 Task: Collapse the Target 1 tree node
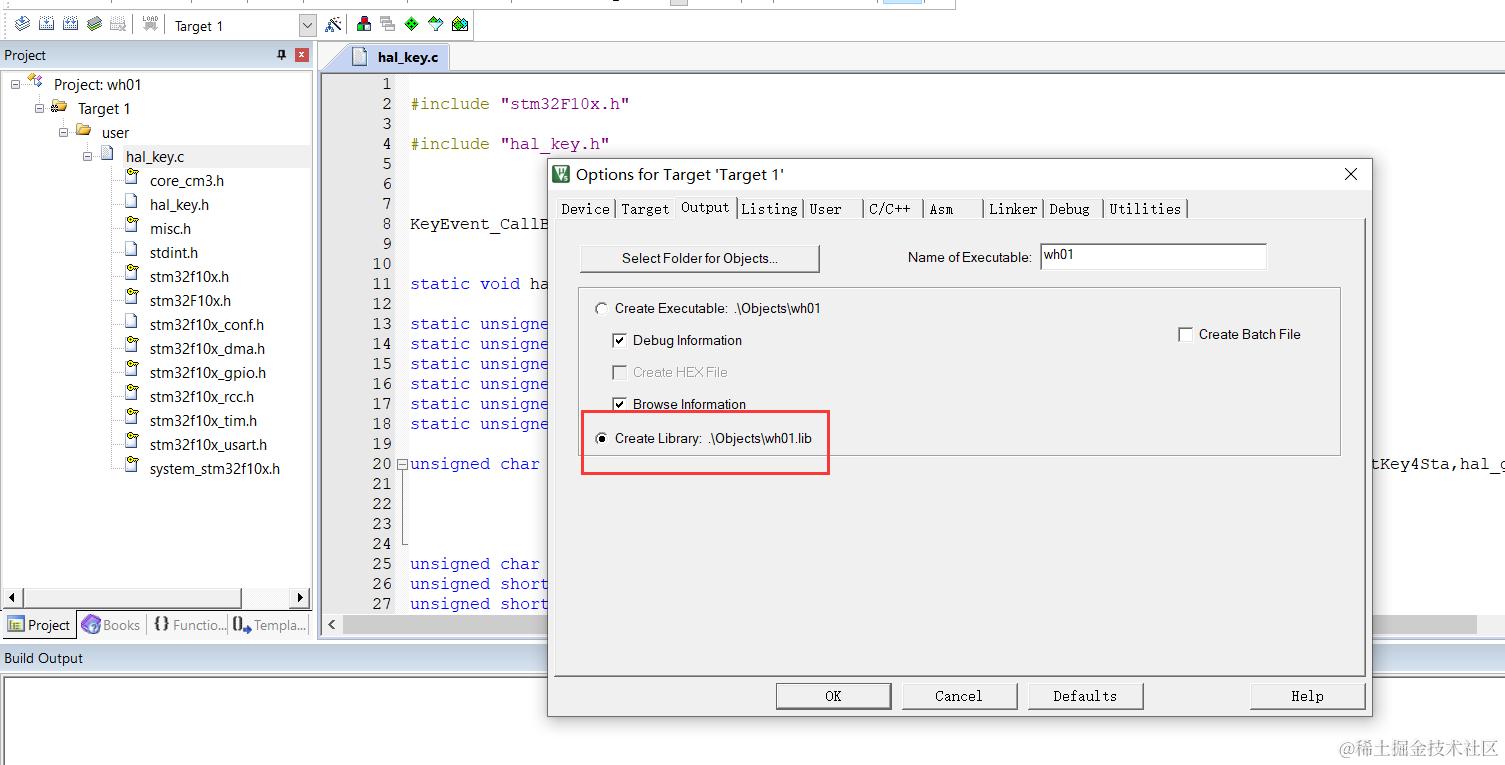(39, 108)
